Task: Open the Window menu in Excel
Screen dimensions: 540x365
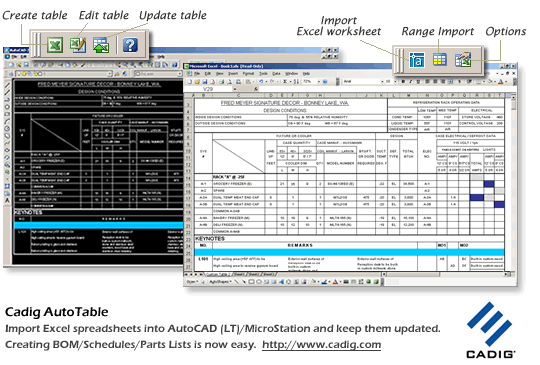Action: [x=291, y=73]
